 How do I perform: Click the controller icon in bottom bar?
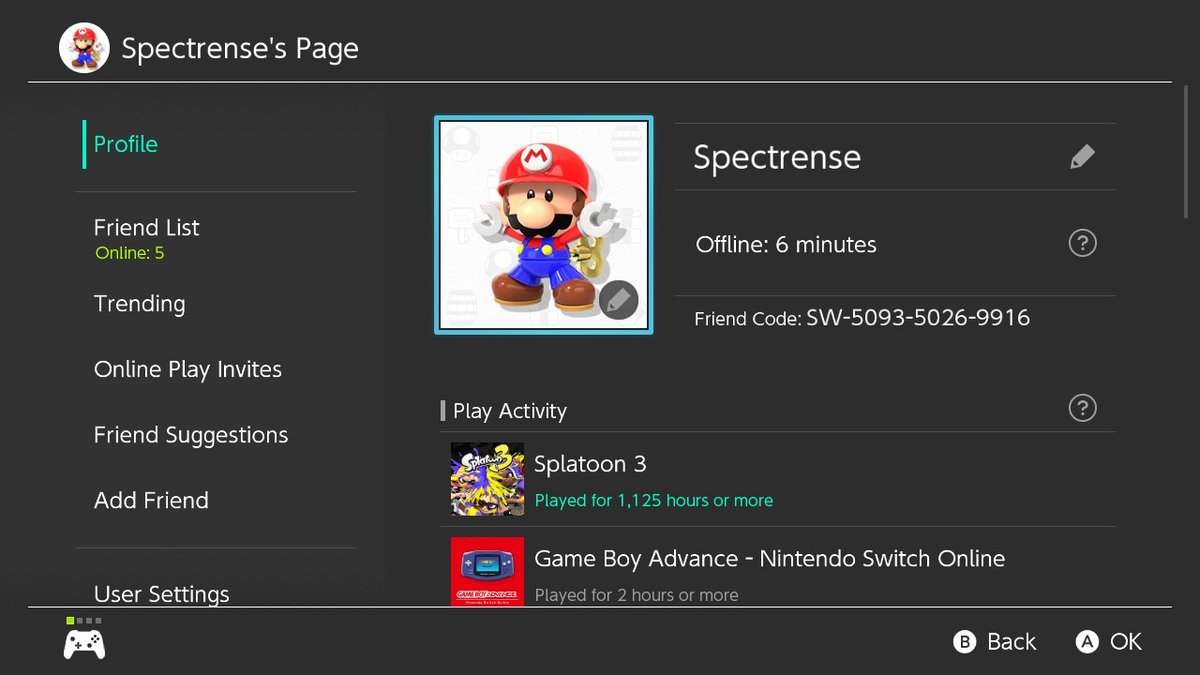pyautogui.click(x=84, y=643)
